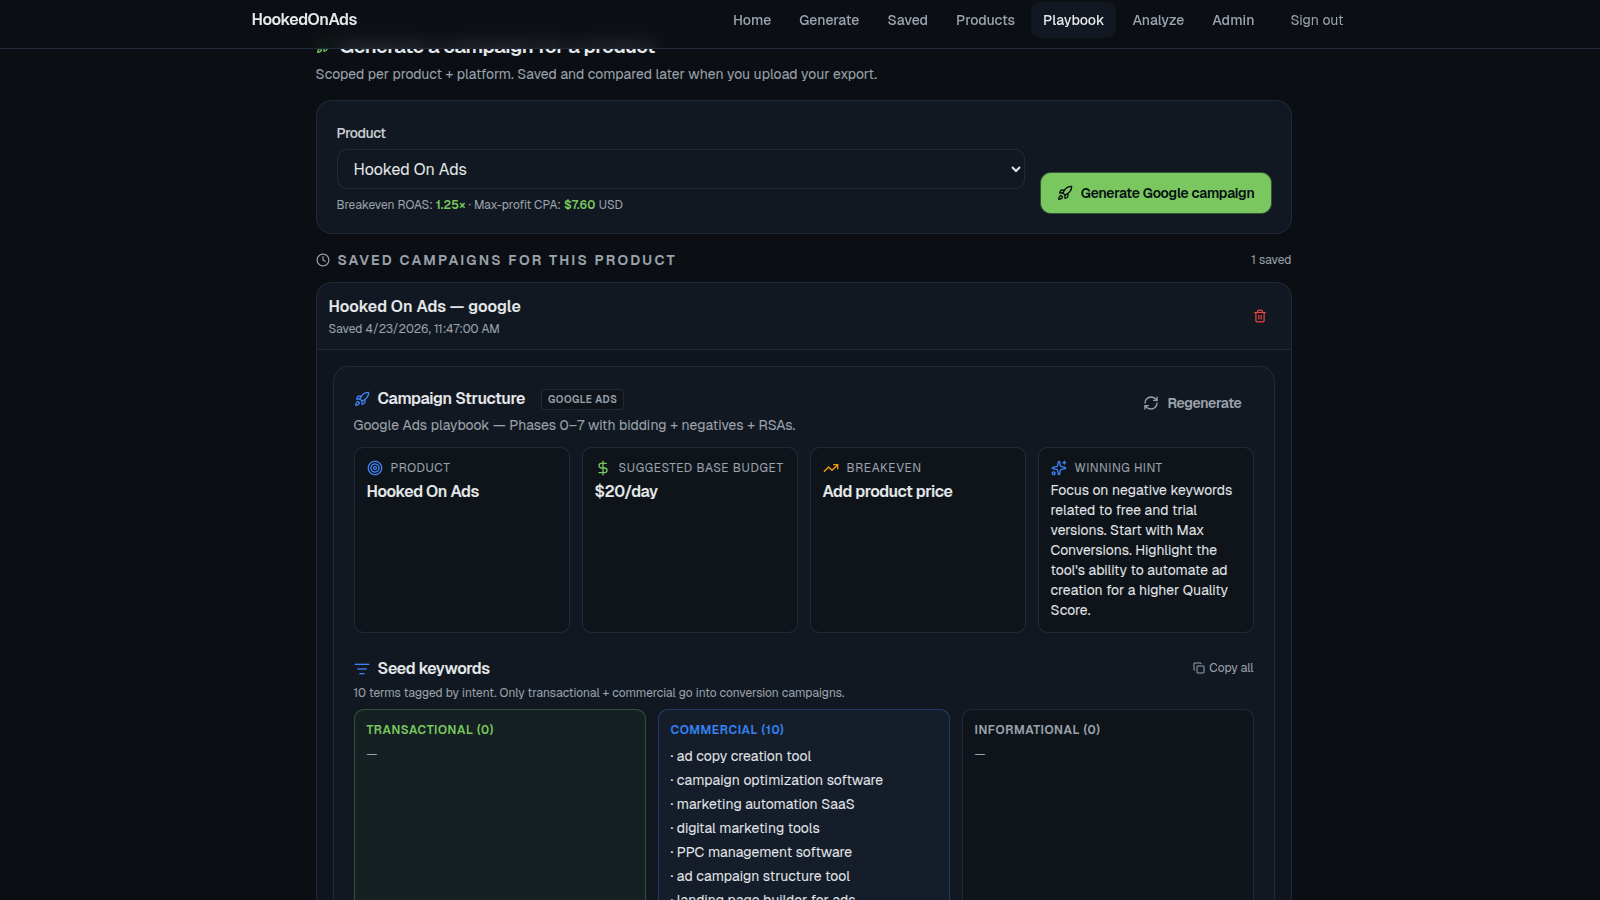Click keyword 'ad copy creation tool'
Image resolution: width=1600 pixels, height=900 pixels.
click(x=744, y=757)
